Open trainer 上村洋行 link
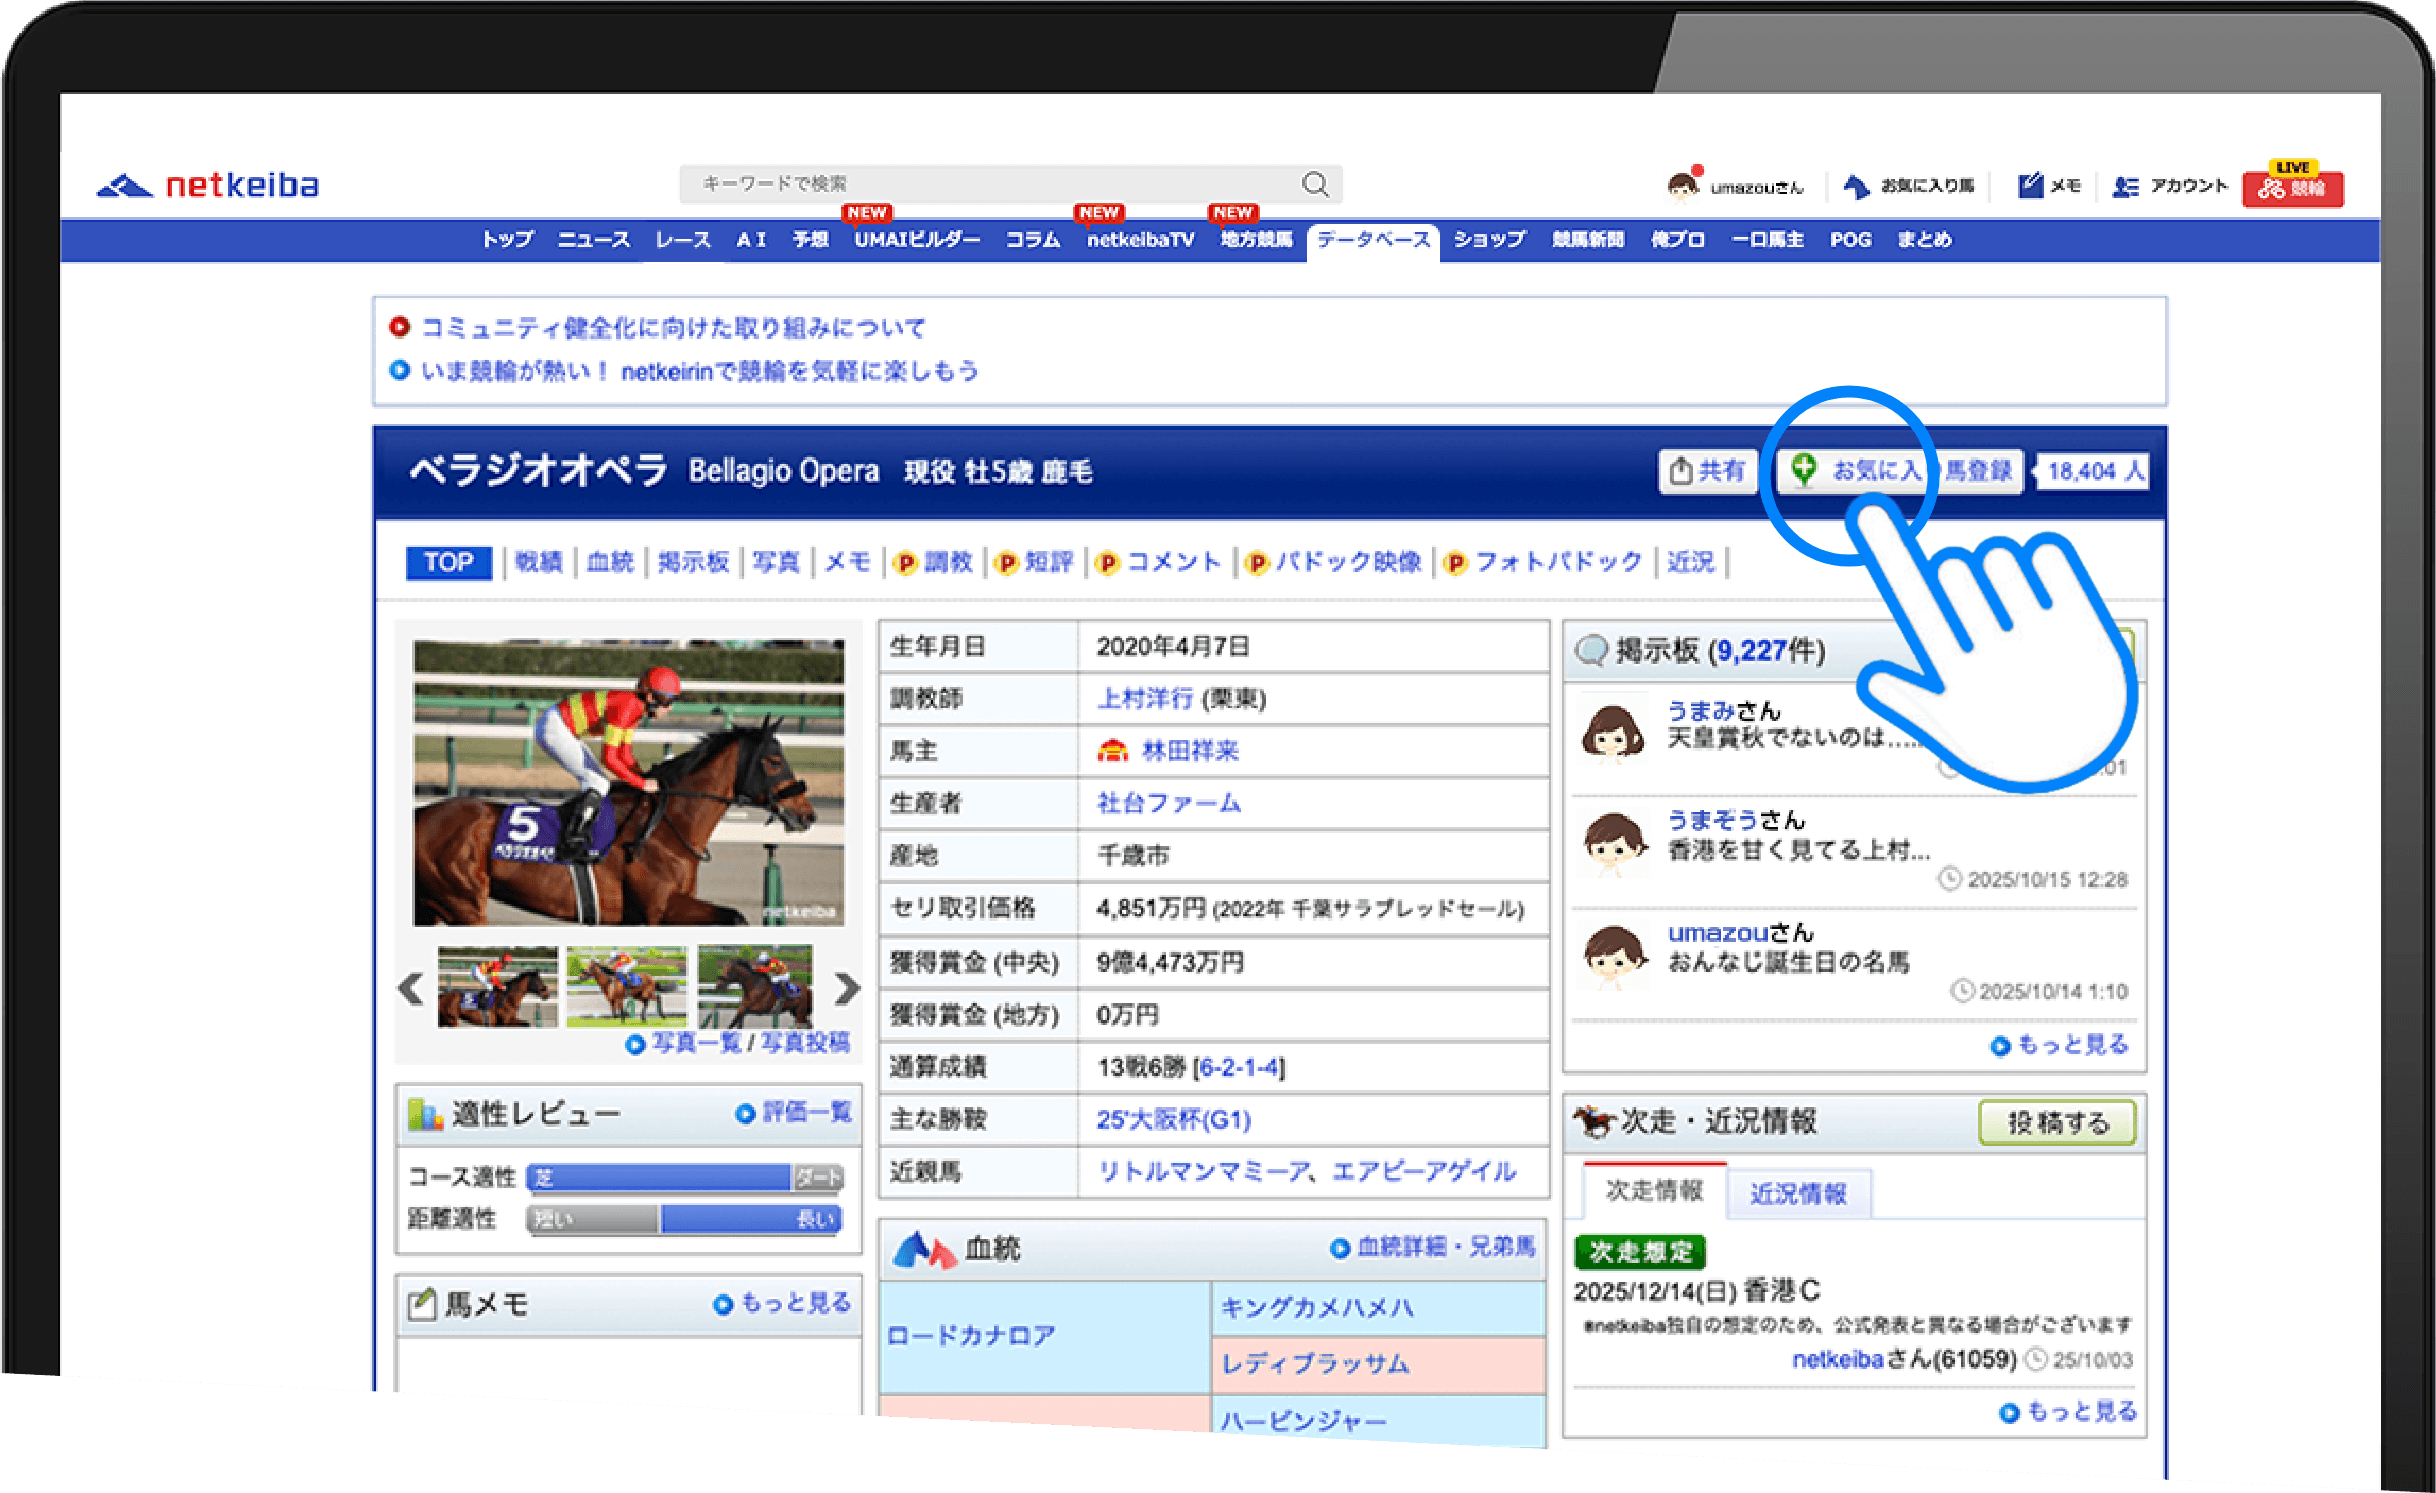Viewport: 2436px width, 1493px height. tap(1145, 699)
